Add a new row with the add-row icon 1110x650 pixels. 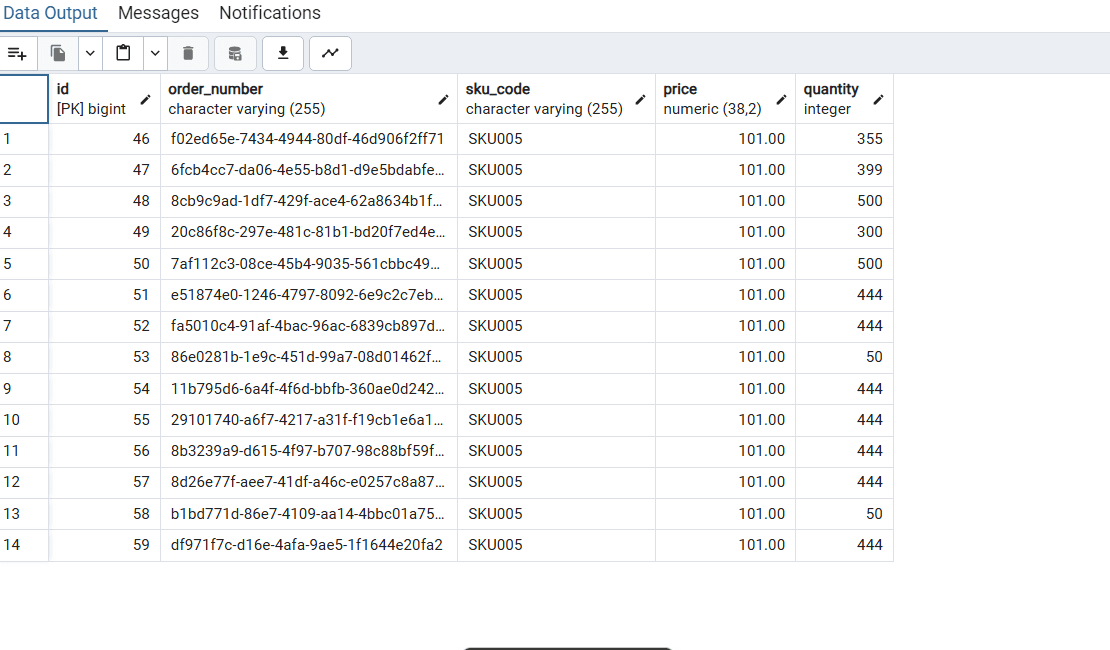(18, 53)
